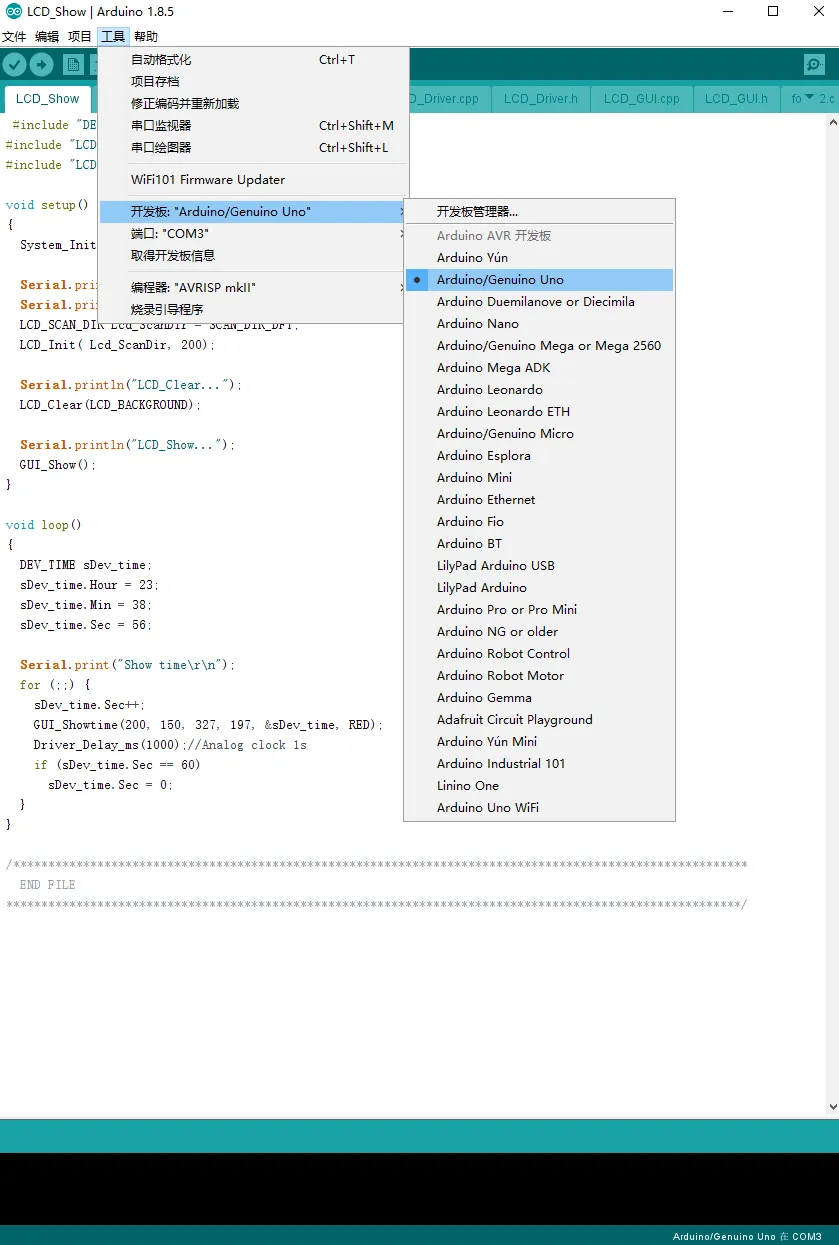The image size is (839, 1245).
Task: Click the Upload arrow toolbar icon
Action: click(41, 65)
